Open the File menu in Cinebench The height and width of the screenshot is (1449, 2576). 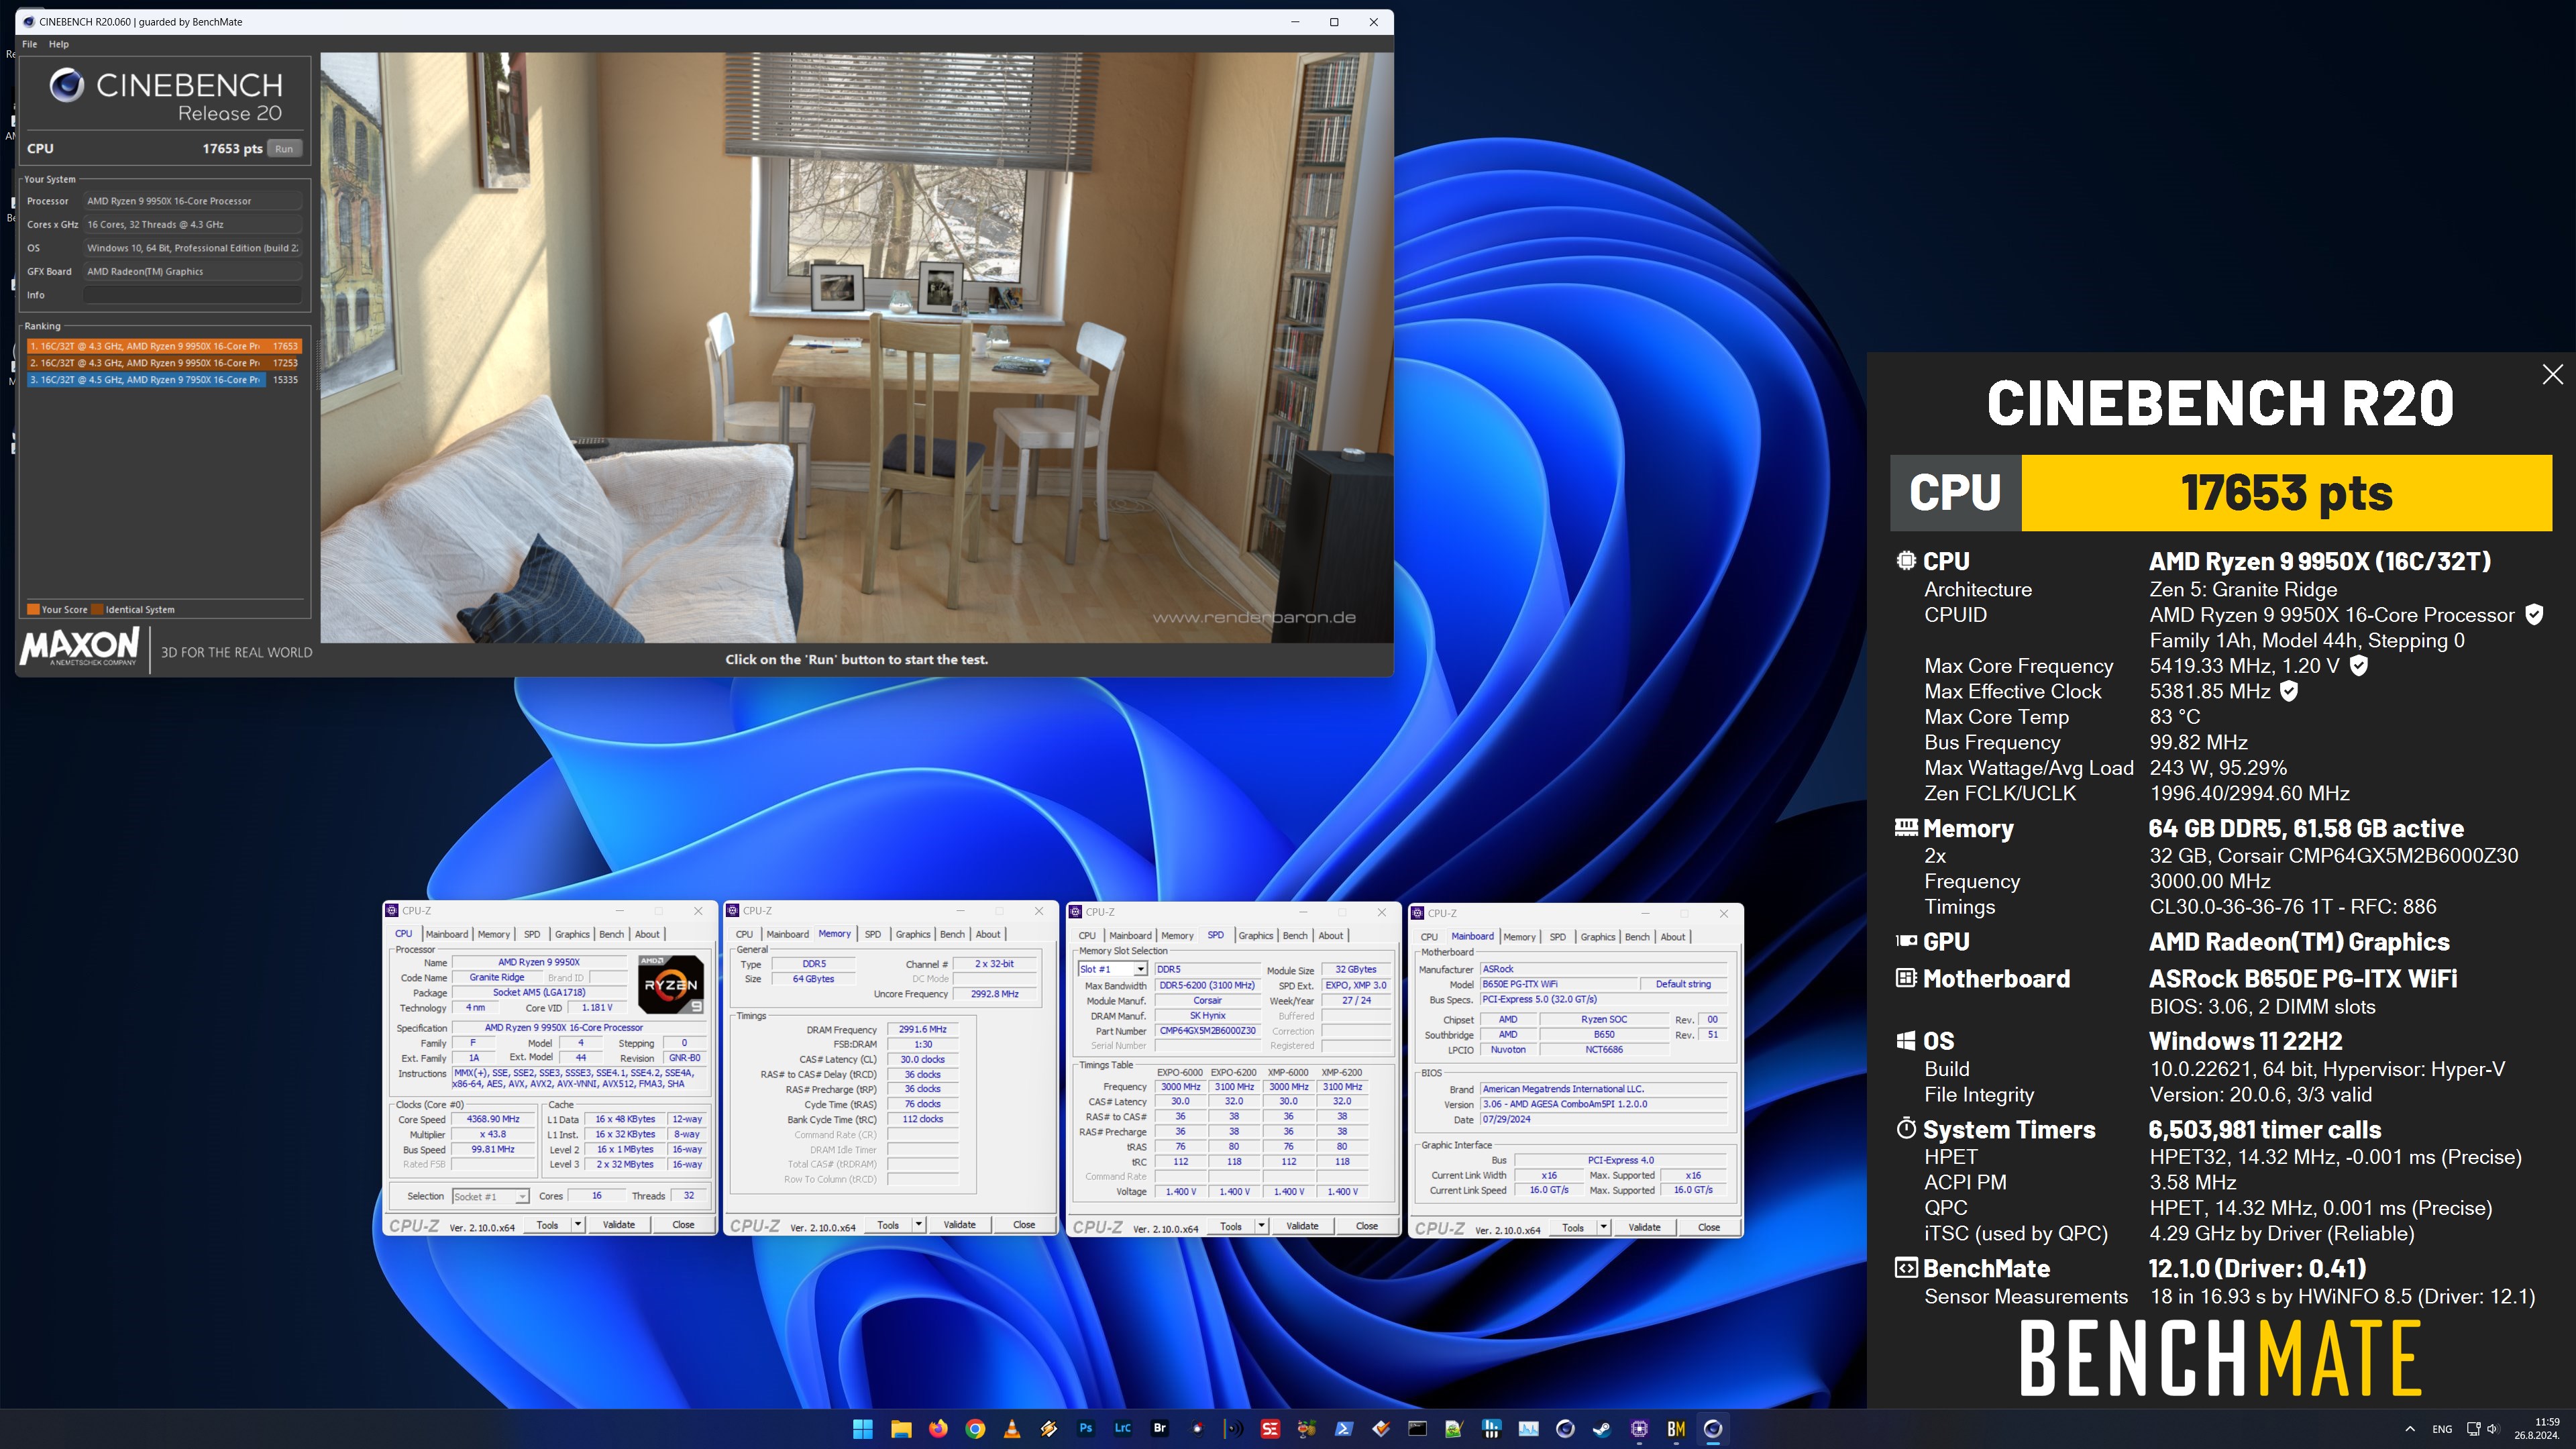[30, 44]
